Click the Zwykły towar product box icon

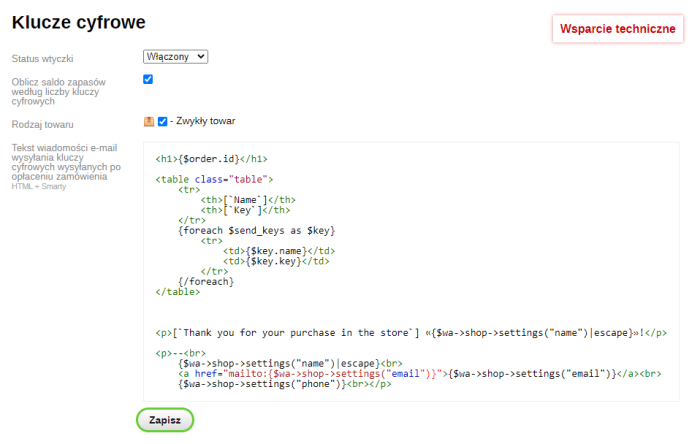(149, 122)
